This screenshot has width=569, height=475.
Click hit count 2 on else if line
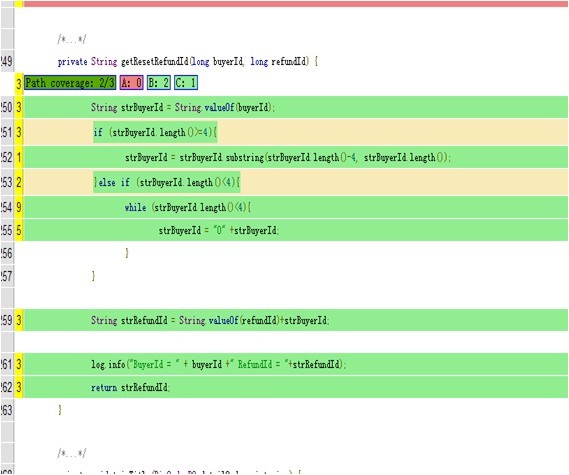tap(19, 182)
